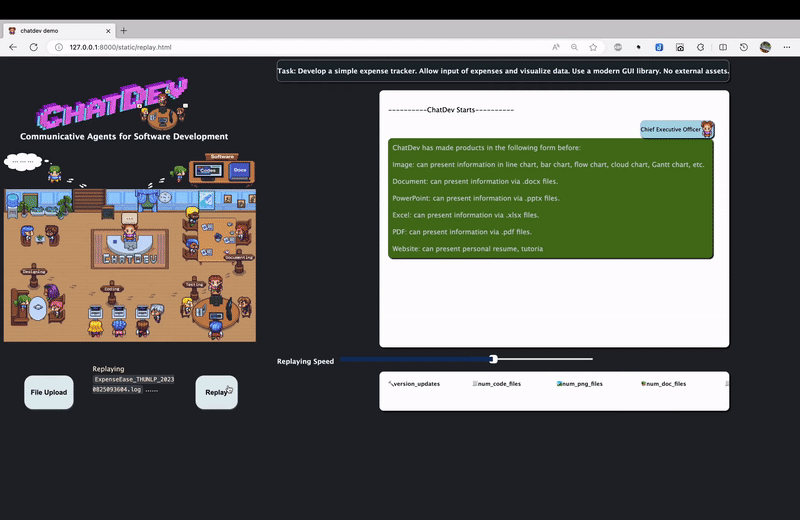Click the Chief Executive Officer avatar
The image size is (800, 520).
707,129
